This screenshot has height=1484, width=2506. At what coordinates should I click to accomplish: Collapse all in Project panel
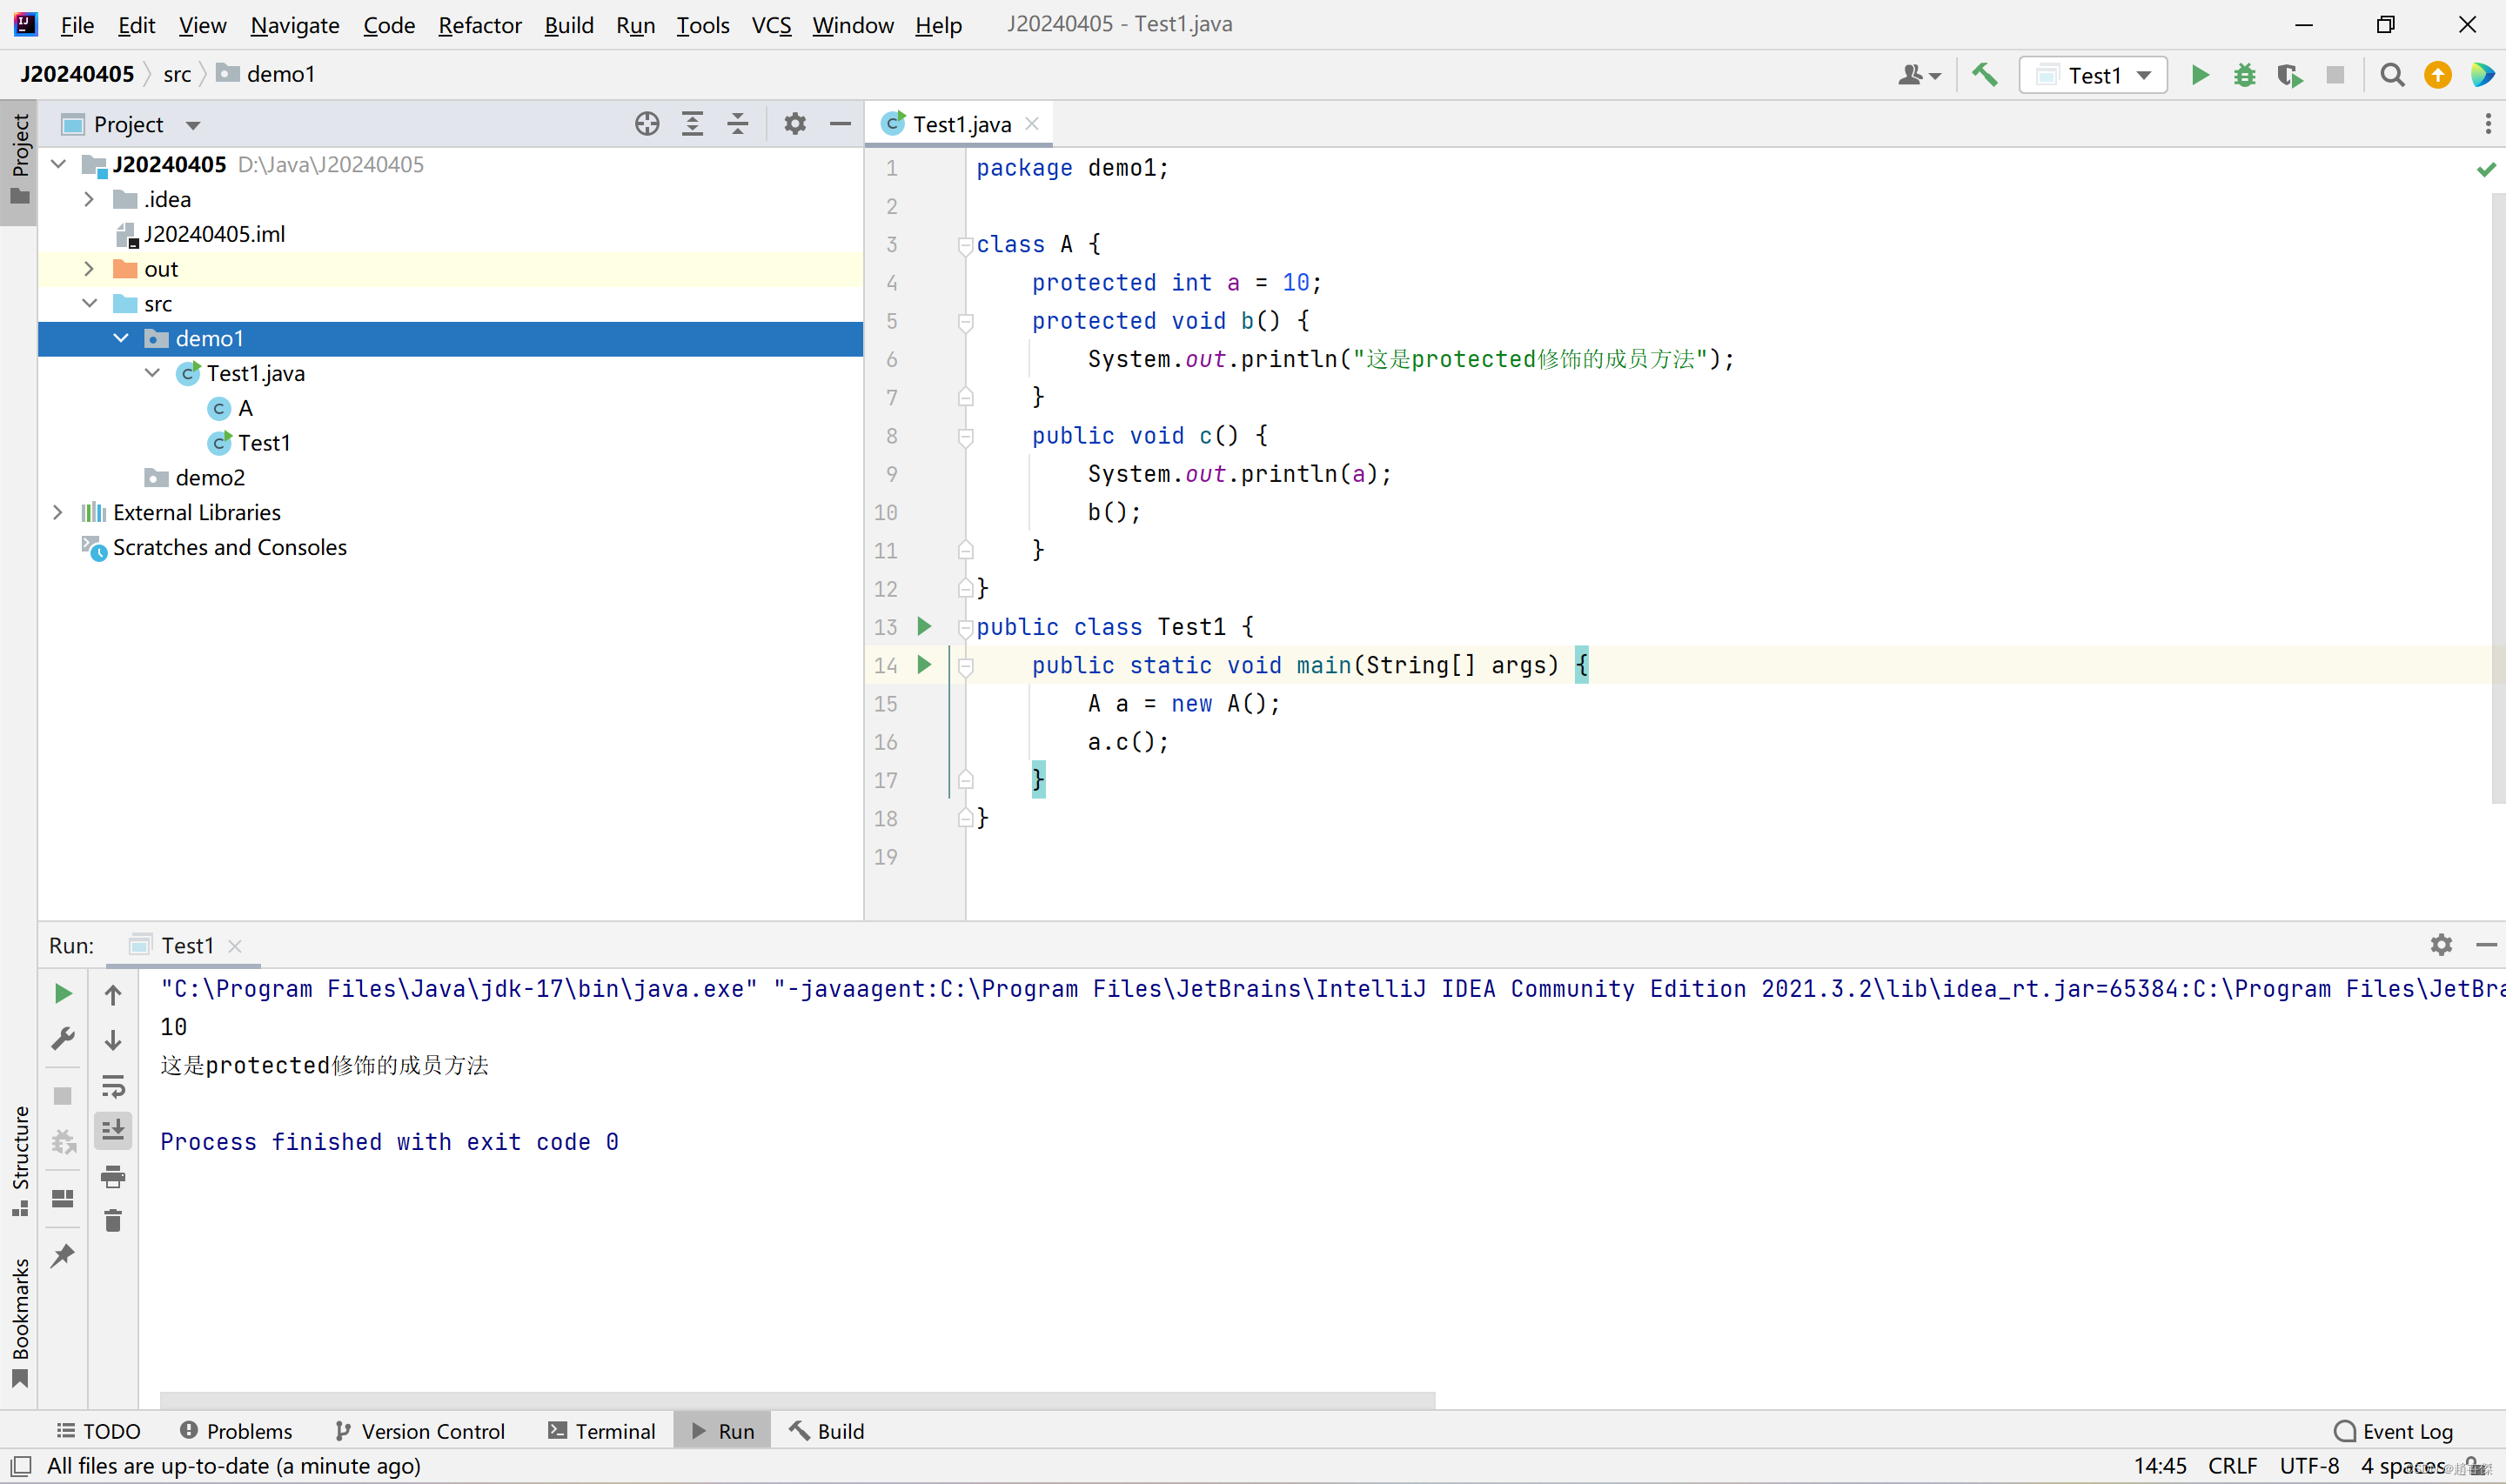coord(738,124)
